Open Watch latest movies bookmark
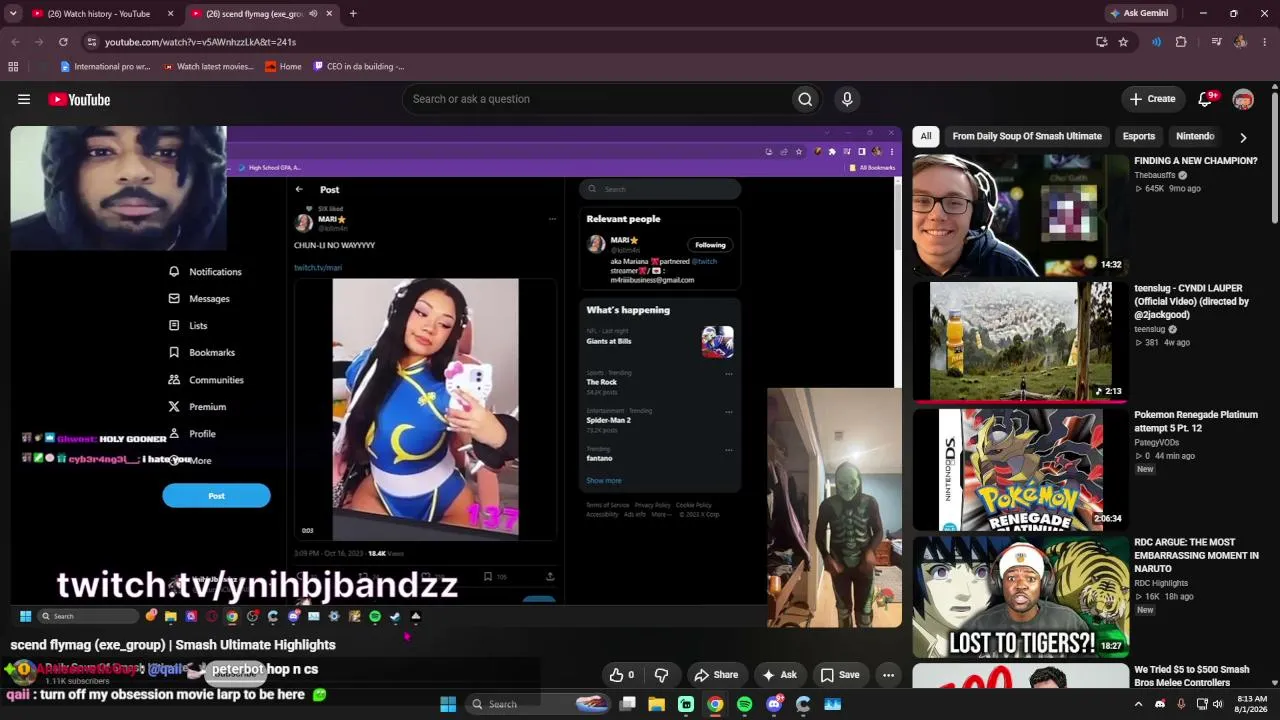Image resolution: width=1280 pixels, height=720 pixels. 208,67
